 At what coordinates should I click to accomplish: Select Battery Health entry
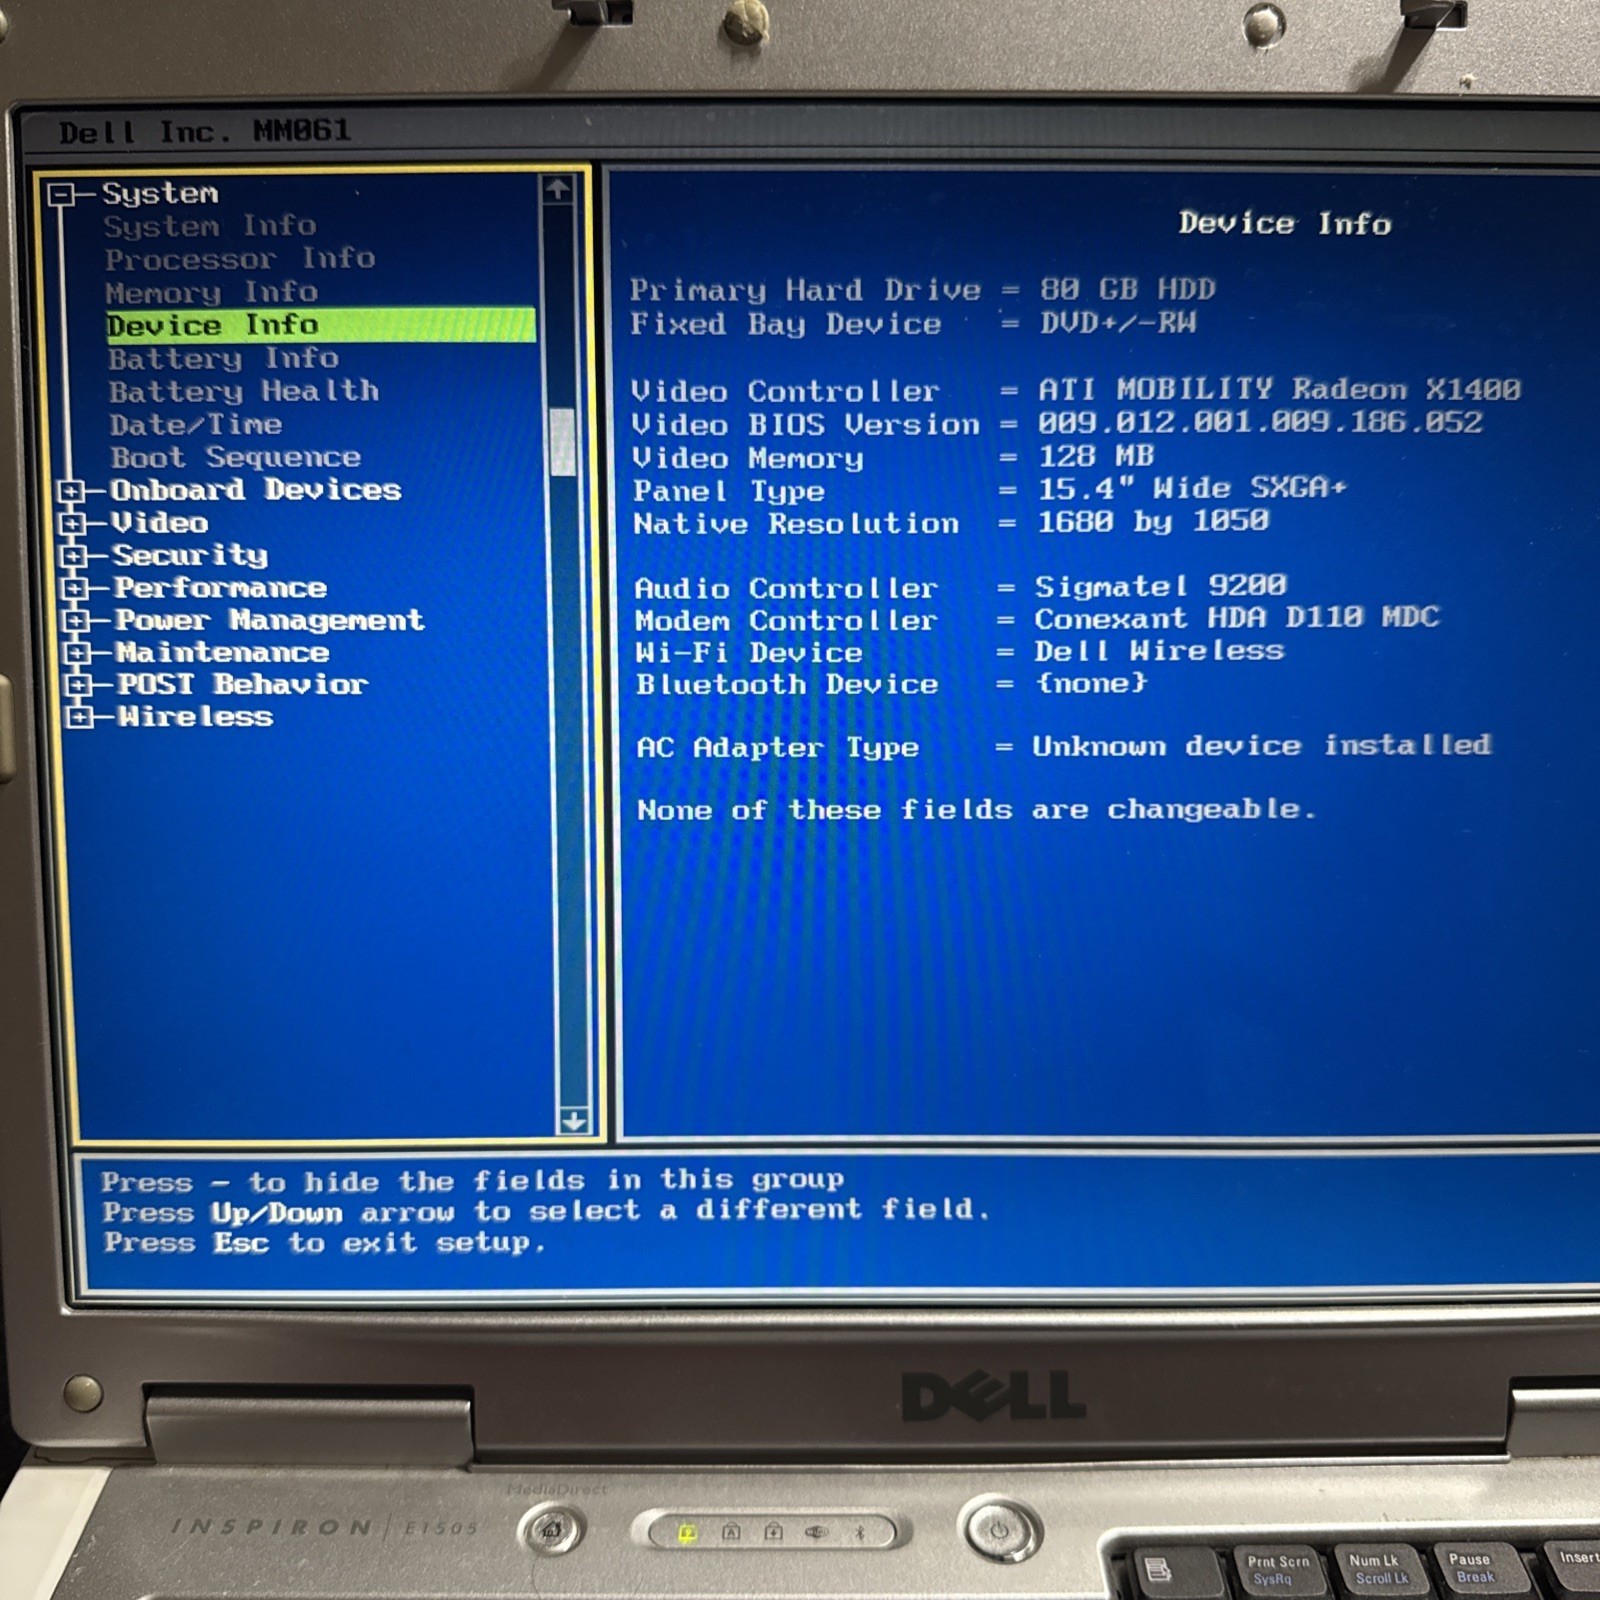[x=244, y=391]
